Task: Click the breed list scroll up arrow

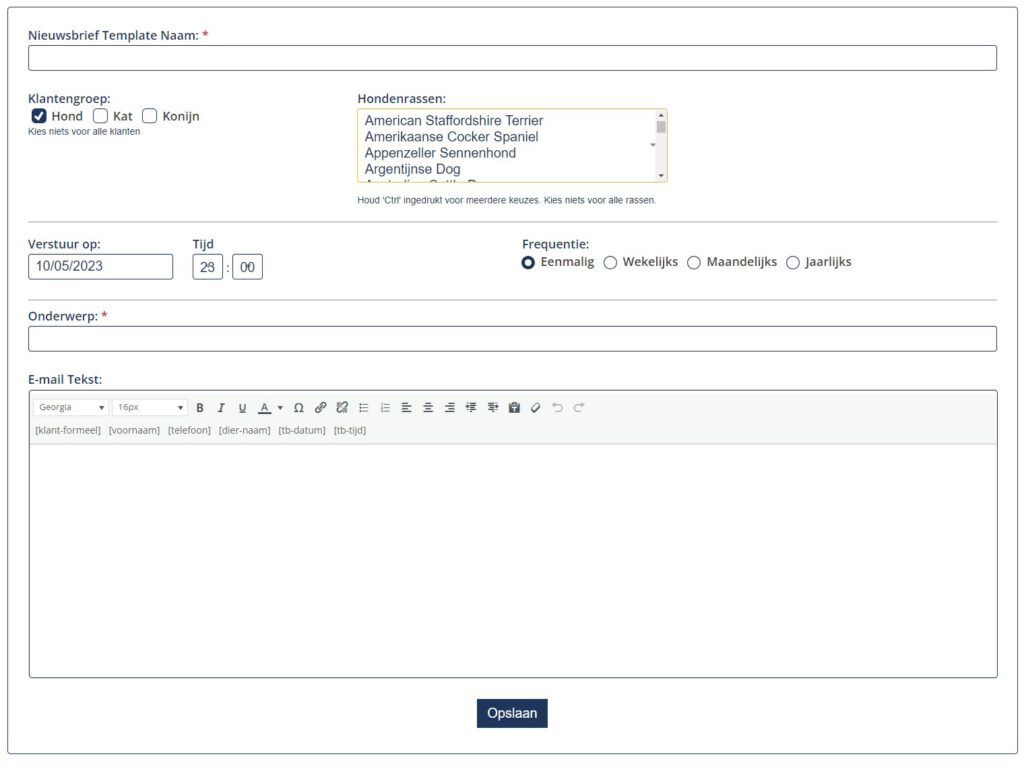Action: point(661,116)
